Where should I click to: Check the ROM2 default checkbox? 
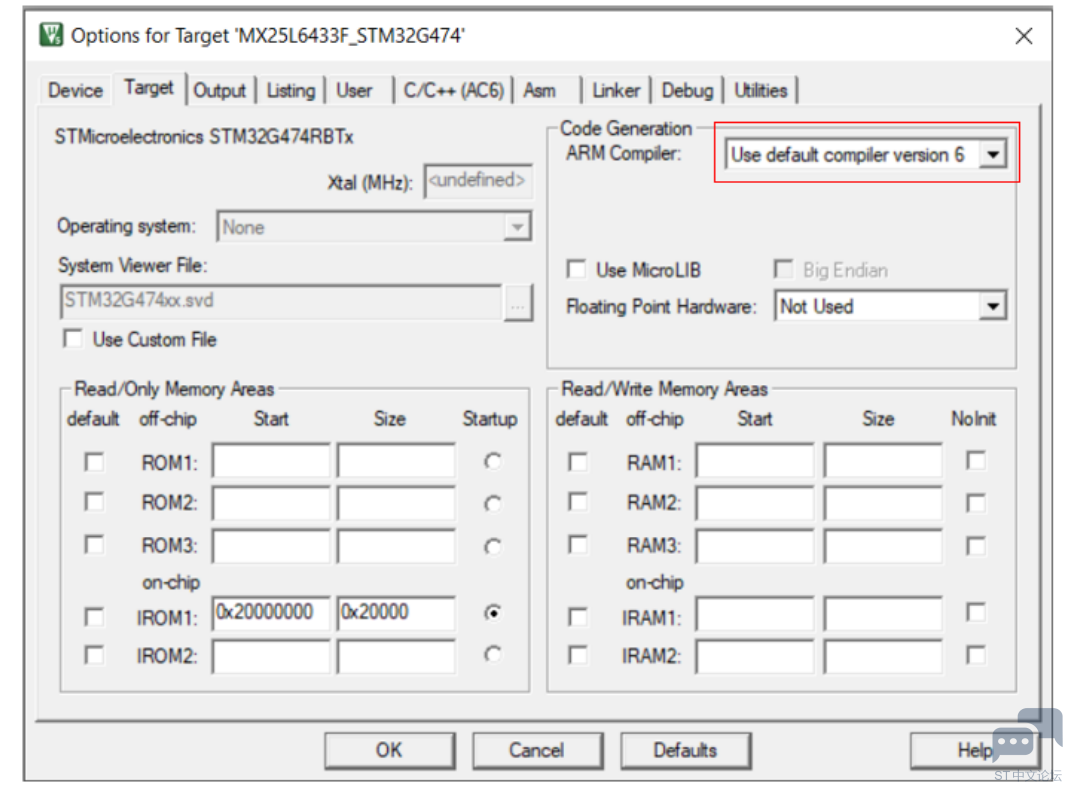94,502
